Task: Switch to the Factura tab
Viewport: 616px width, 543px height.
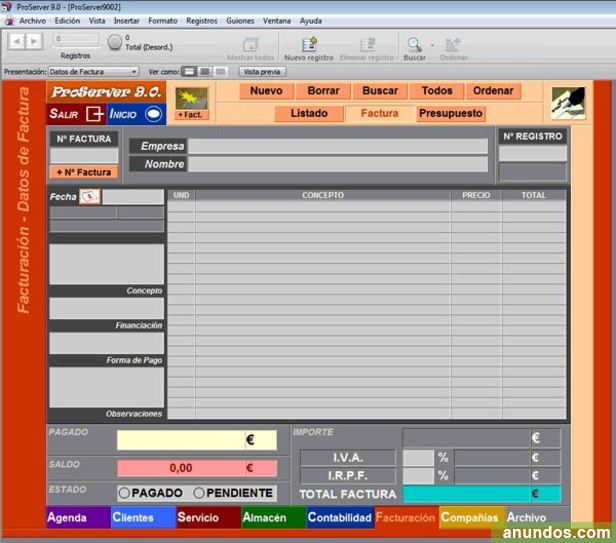Action: click(x=380, y=114)
